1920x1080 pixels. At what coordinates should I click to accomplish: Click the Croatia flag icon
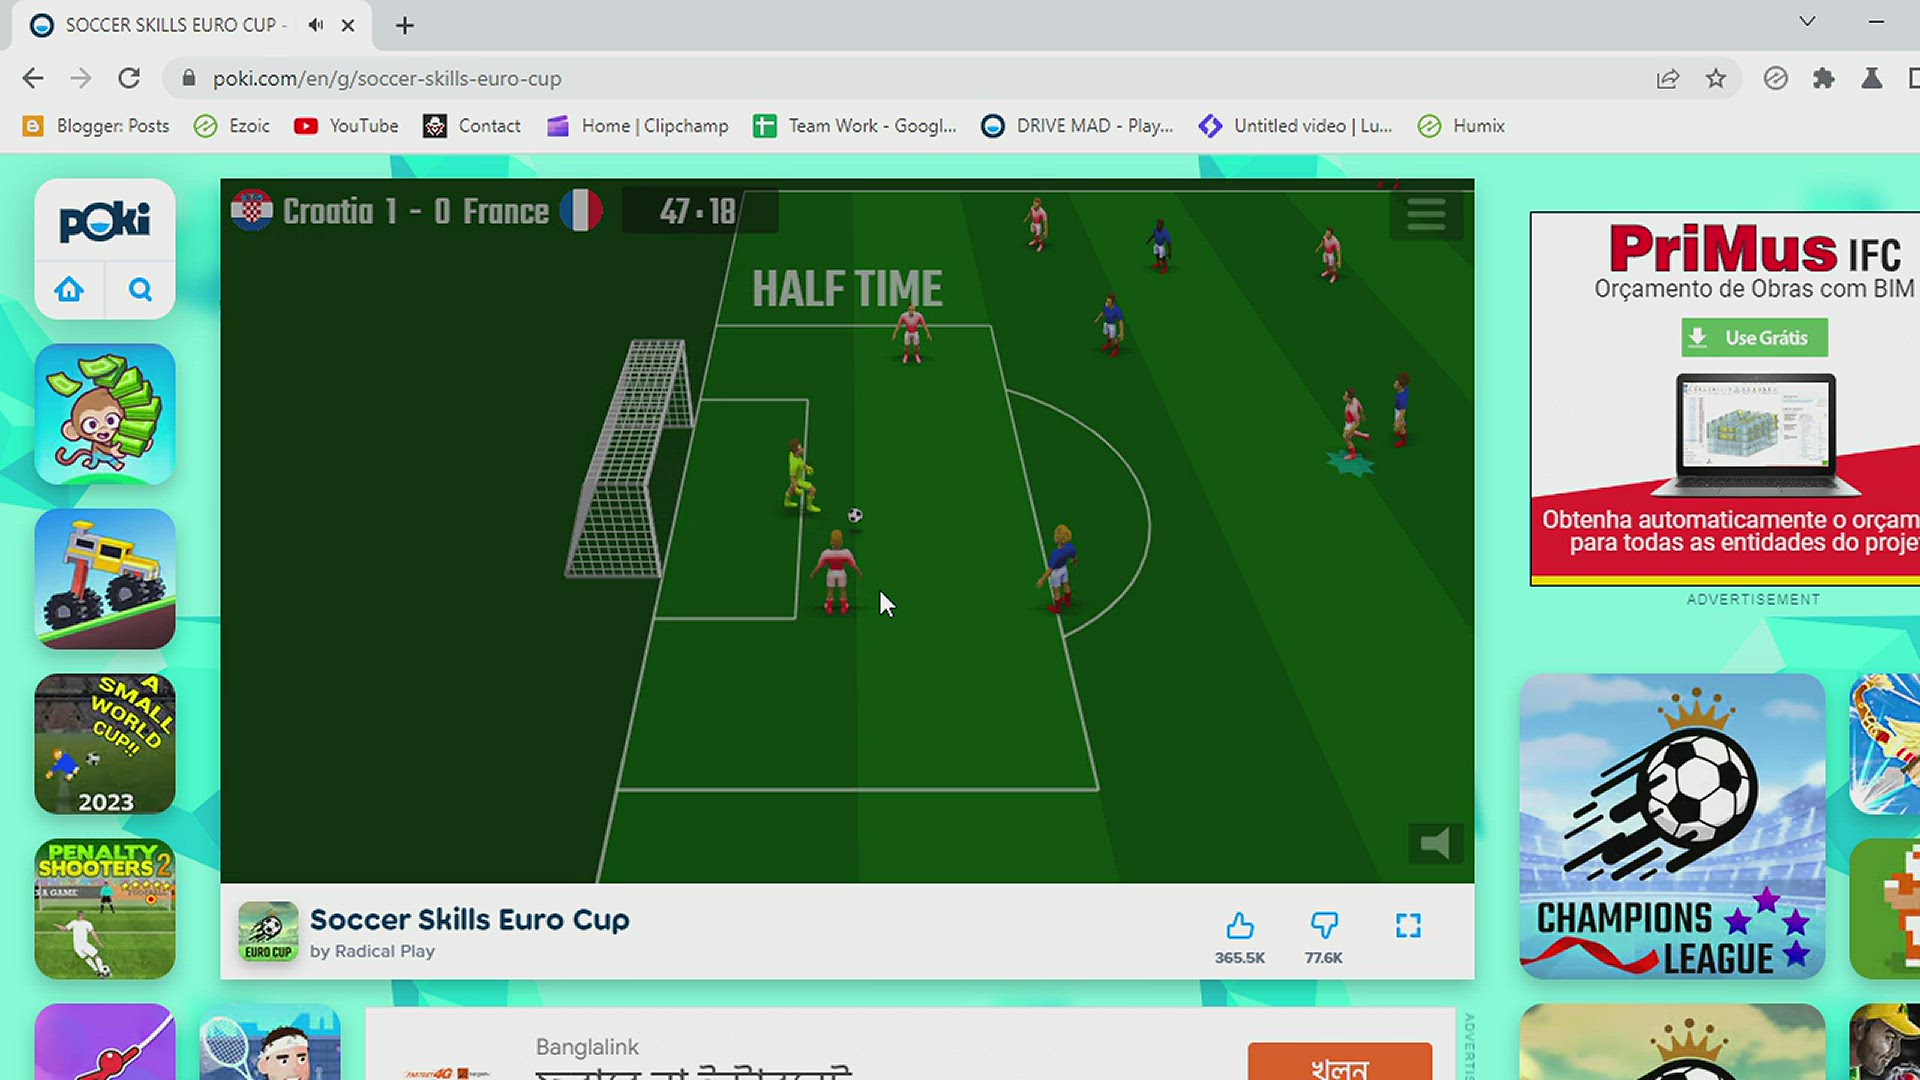click(252, 211)
